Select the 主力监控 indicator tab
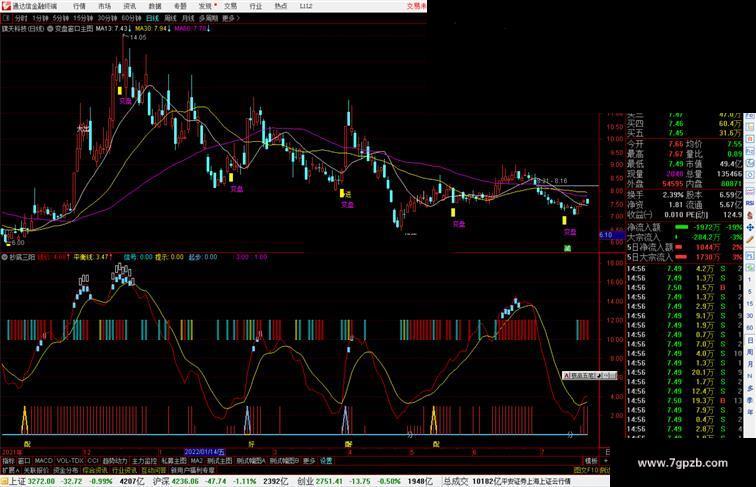This screenshot has width=756, height=487. [144, 461]
